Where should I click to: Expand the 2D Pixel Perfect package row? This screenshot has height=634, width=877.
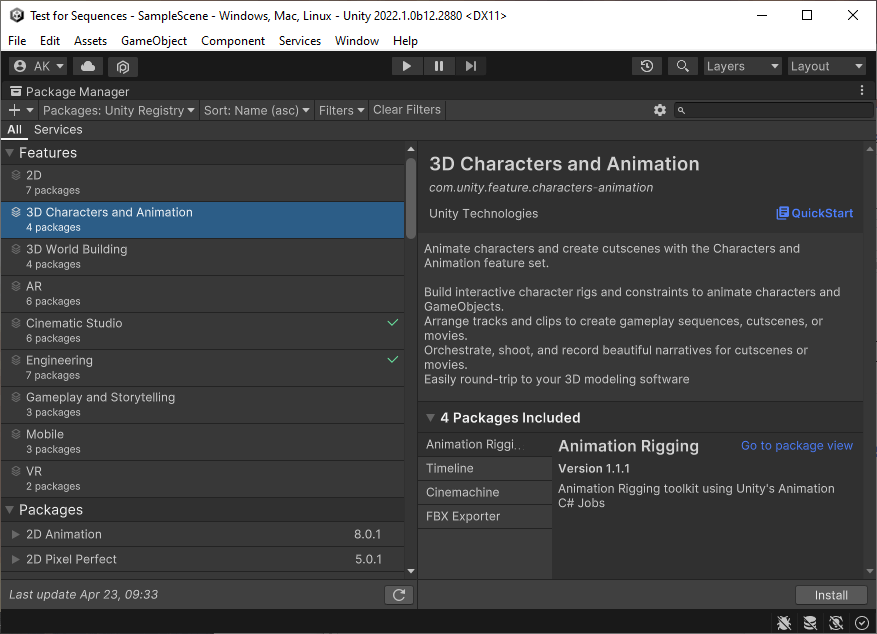coord(16,559)
